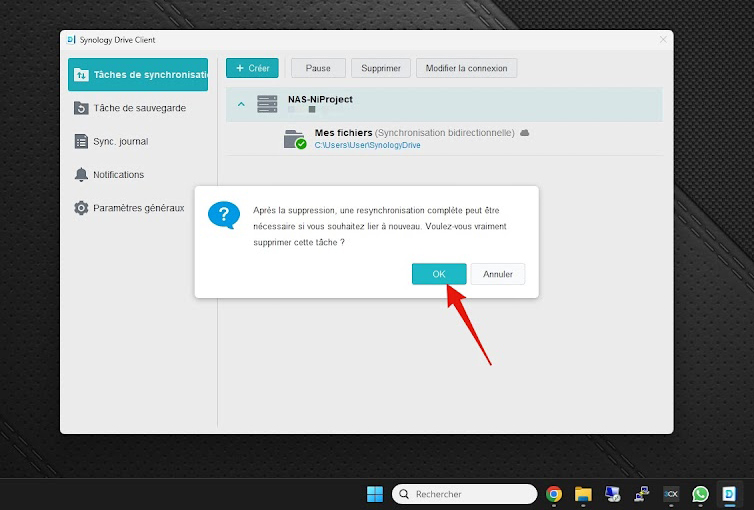The width and height of the screenshot is (754, 510).
Task: Open WhatsApp from the taskbar
Action: point(700,494)
